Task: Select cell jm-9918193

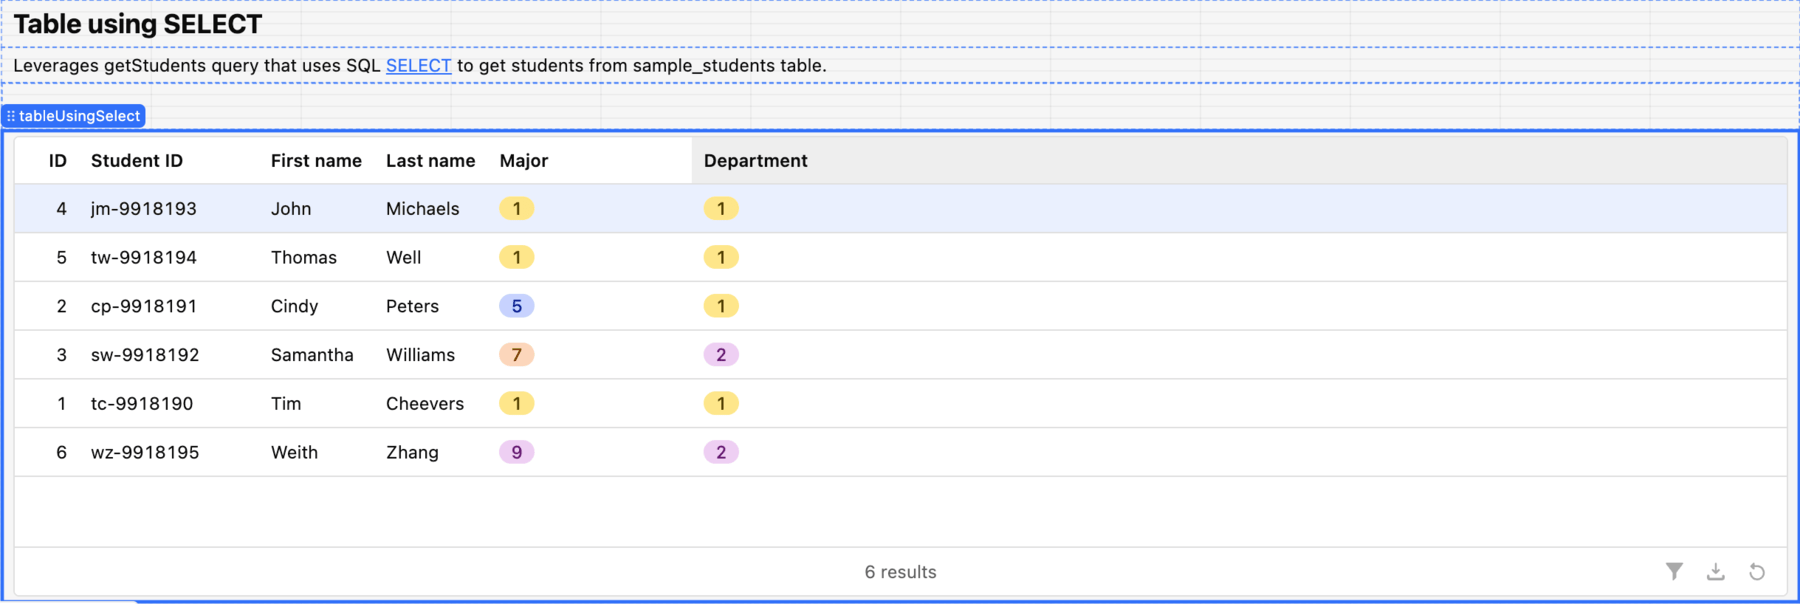Action: coord(144,208)
